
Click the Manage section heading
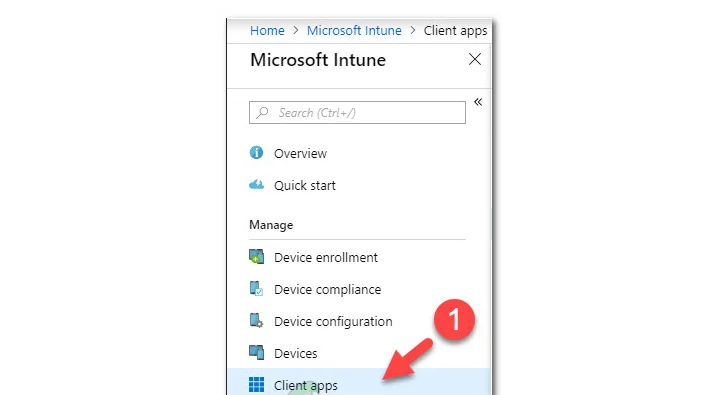[x=271, y=225]
